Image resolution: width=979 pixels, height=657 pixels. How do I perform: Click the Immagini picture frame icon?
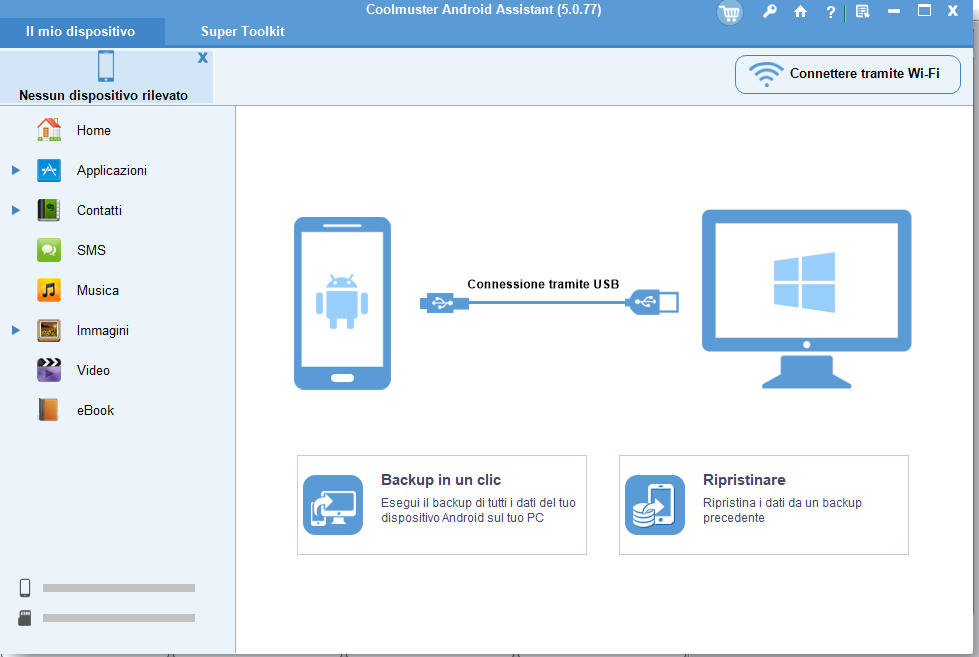pyautogui.click(x=49, y=330)
